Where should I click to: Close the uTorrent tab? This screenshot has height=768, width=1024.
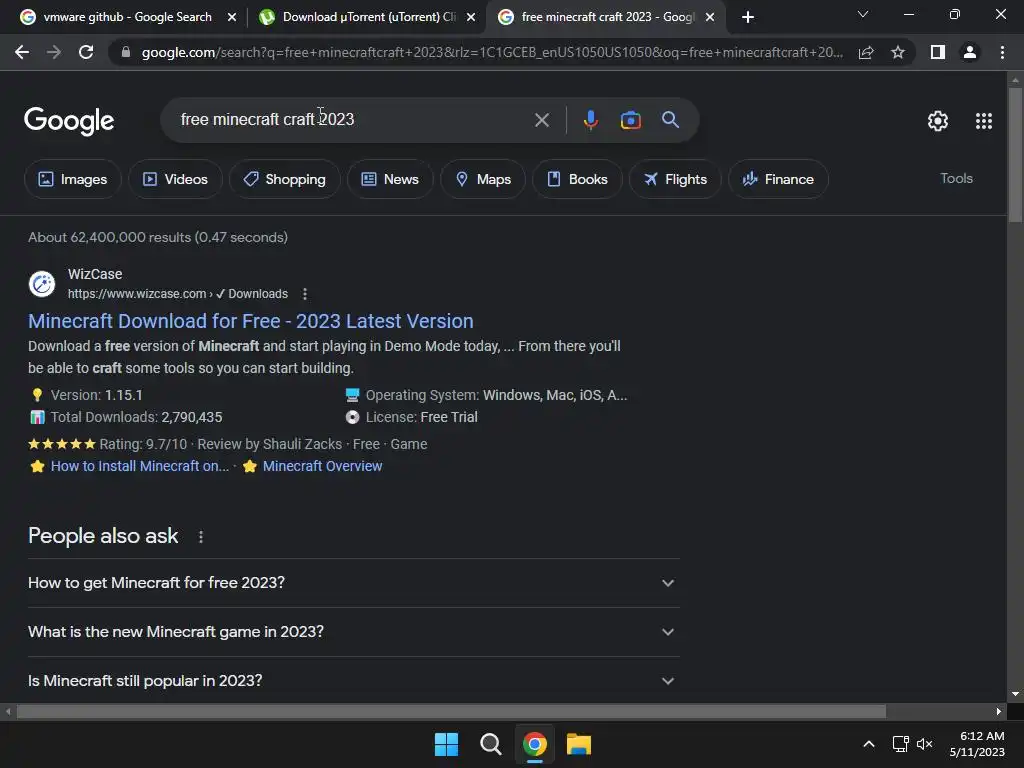click(x=471, y=17)
